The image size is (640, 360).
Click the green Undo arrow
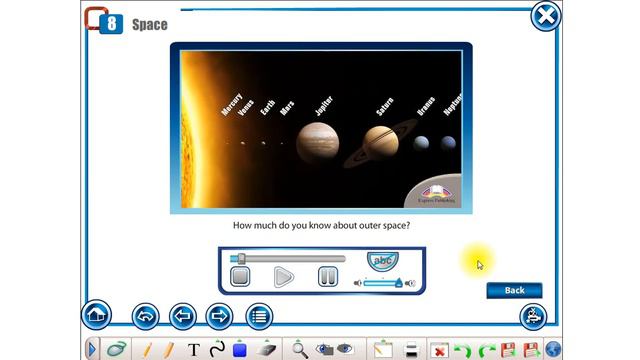463,350
